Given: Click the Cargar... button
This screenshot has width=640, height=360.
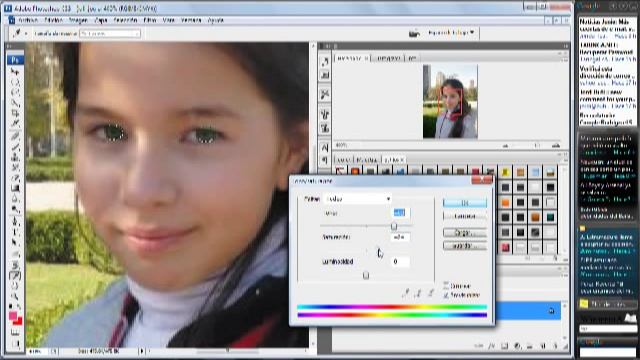Looking at the screenshot, I should point(465,233).
